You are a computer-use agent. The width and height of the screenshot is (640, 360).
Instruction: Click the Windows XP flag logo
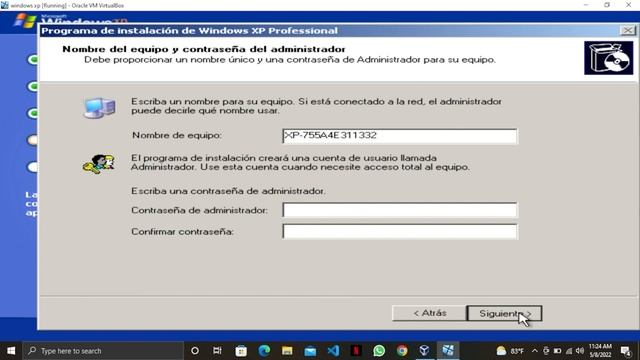click(24, 20)
